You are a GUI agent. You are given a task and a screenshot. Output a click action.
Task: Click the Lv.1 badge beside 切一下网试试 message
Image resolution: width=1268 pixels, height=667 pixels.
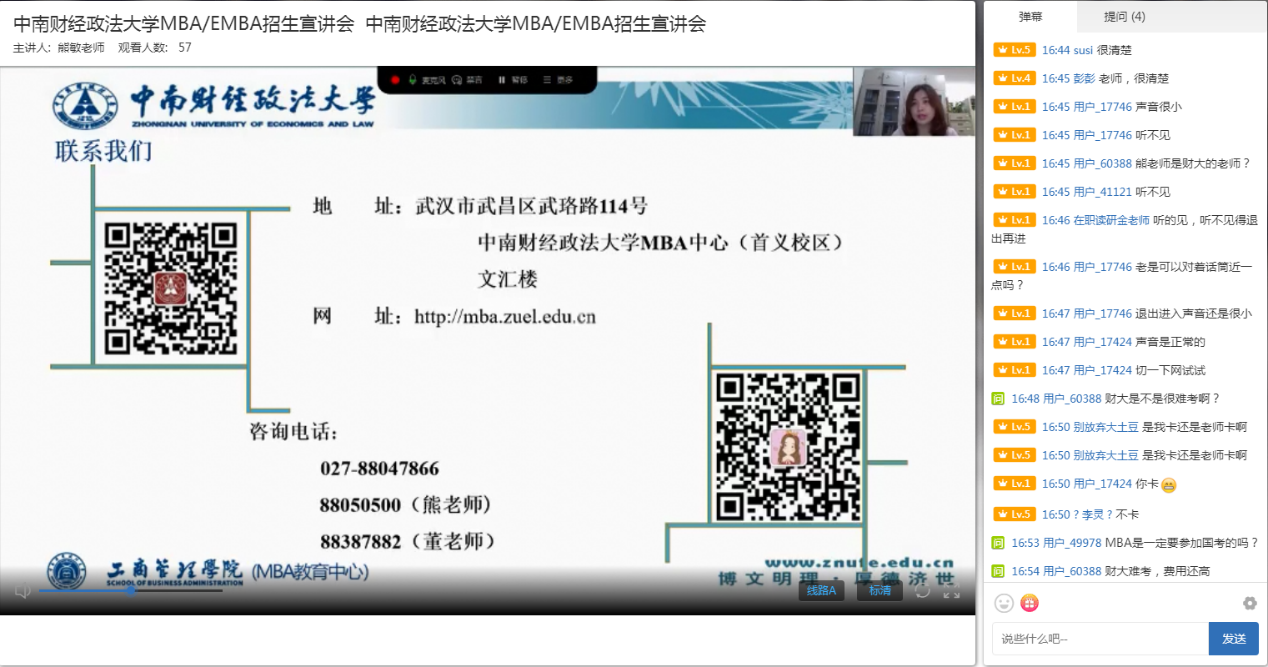coord(1013,370)
